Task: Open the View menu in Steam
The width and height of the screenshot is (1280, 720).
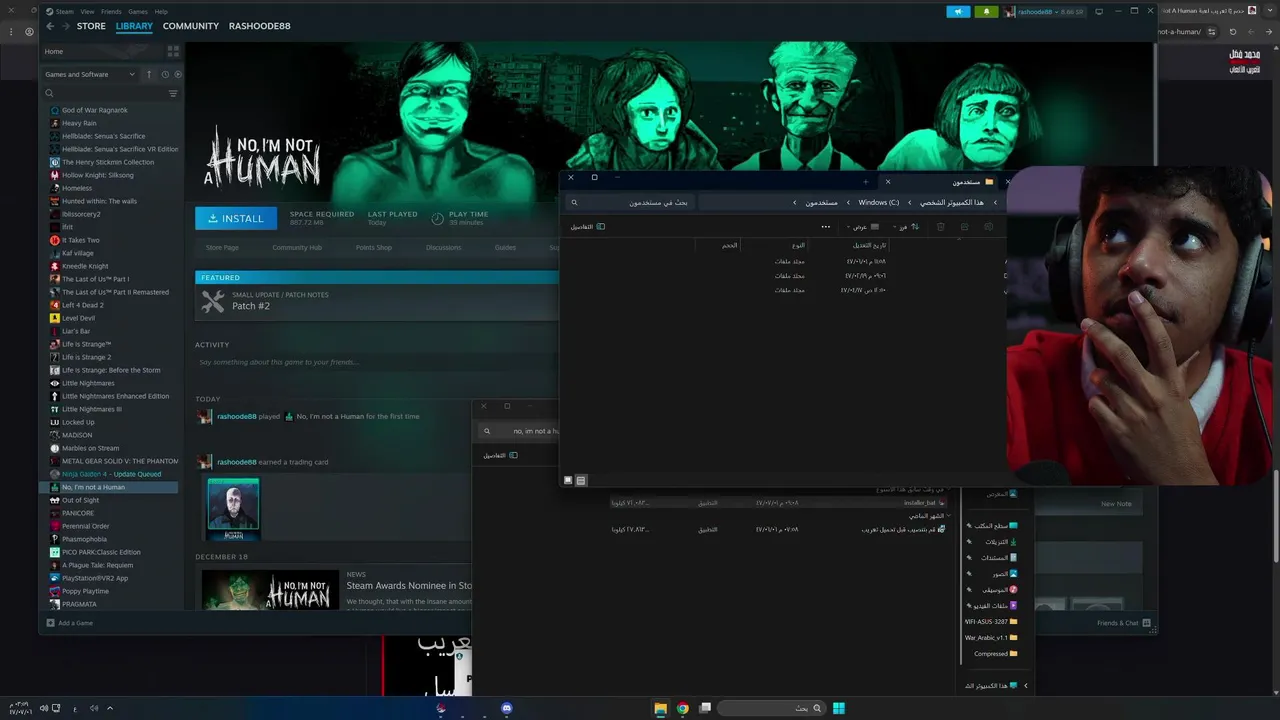Action: [87, 12]
